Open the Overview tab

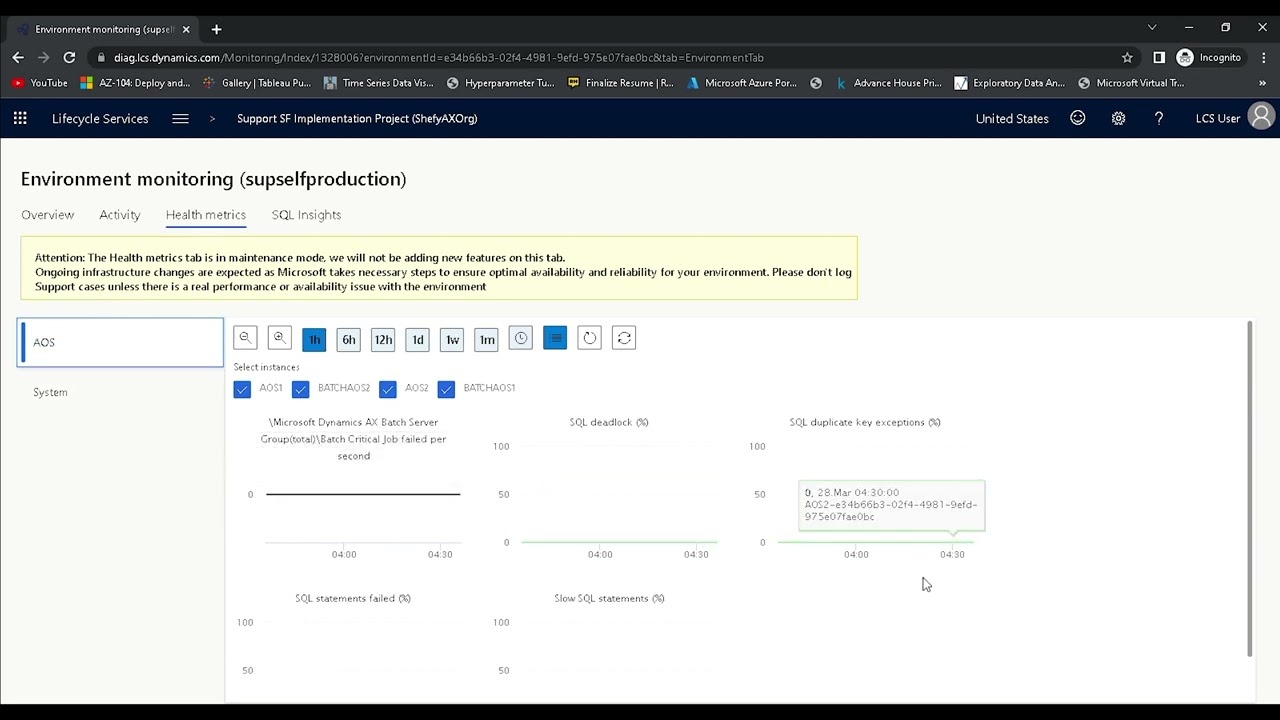pyautogui.click(x=47, y=215)
